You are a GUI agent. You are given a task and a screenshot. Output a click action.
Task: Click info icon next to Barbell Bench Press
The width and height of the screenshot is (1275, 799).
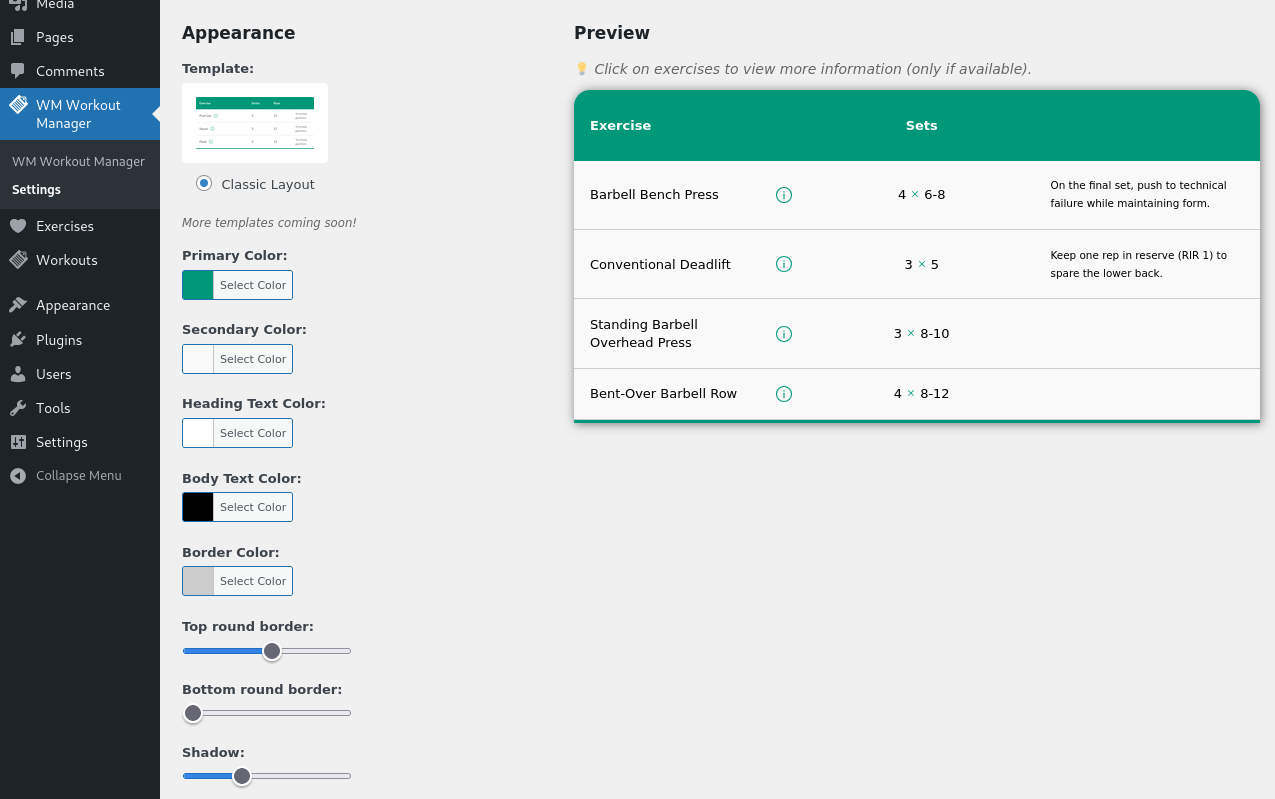(x=784, y=195)
